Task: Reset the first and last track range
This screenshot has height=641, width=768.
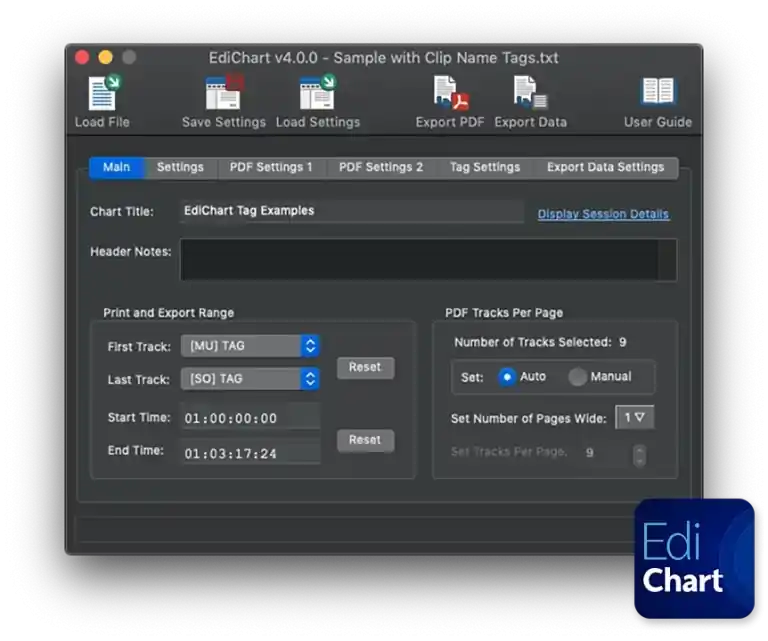Action: (x=365, y=367)
